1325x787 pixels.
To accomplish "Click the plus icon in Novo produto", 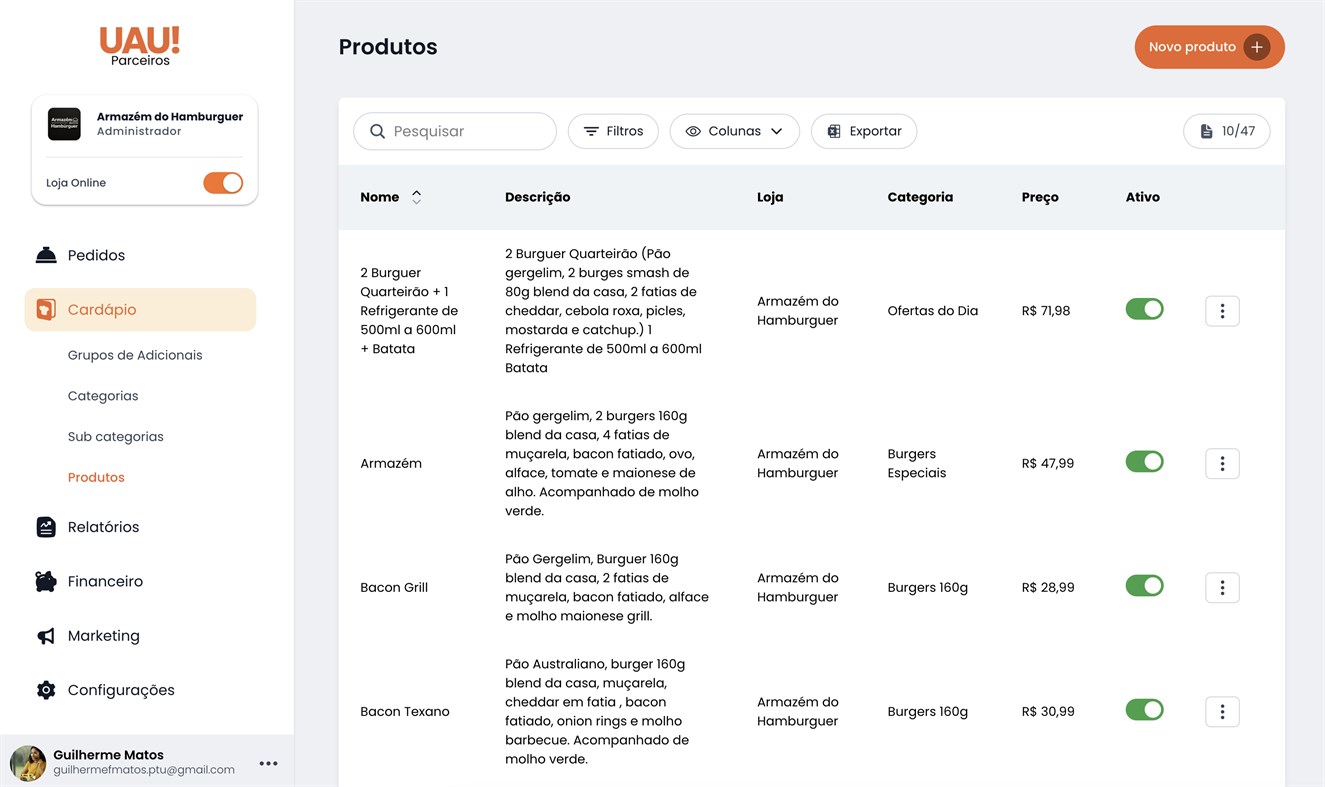I will (1257, 47).
